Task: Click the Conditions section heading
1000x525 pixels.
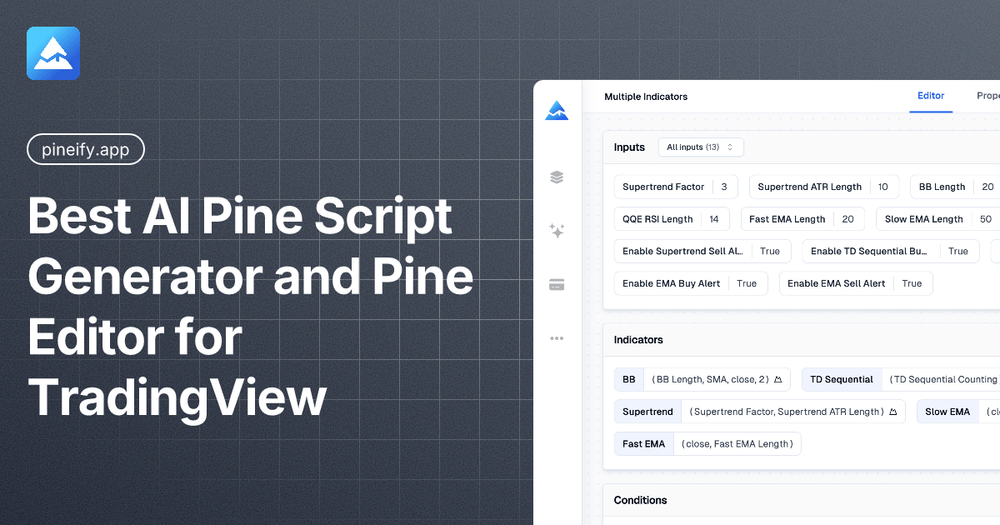Action: (640, 500)
